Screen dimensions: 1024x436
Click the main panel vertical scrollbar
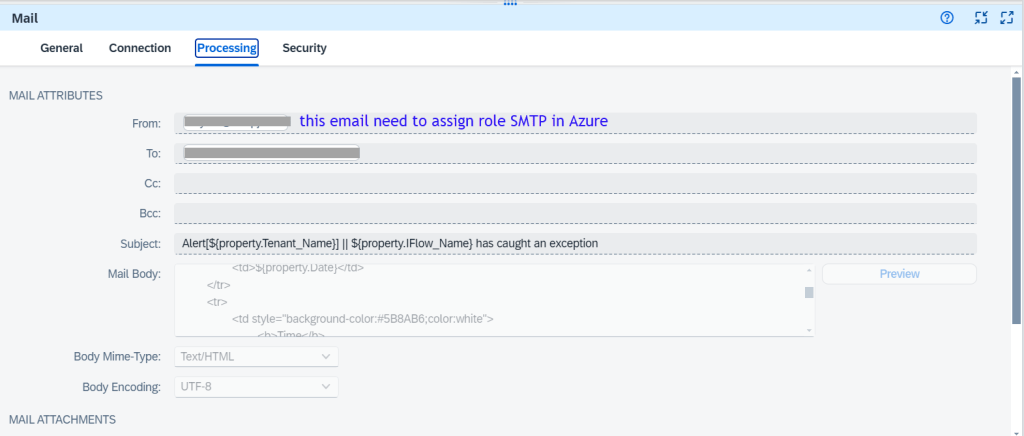coord(1016,200)
